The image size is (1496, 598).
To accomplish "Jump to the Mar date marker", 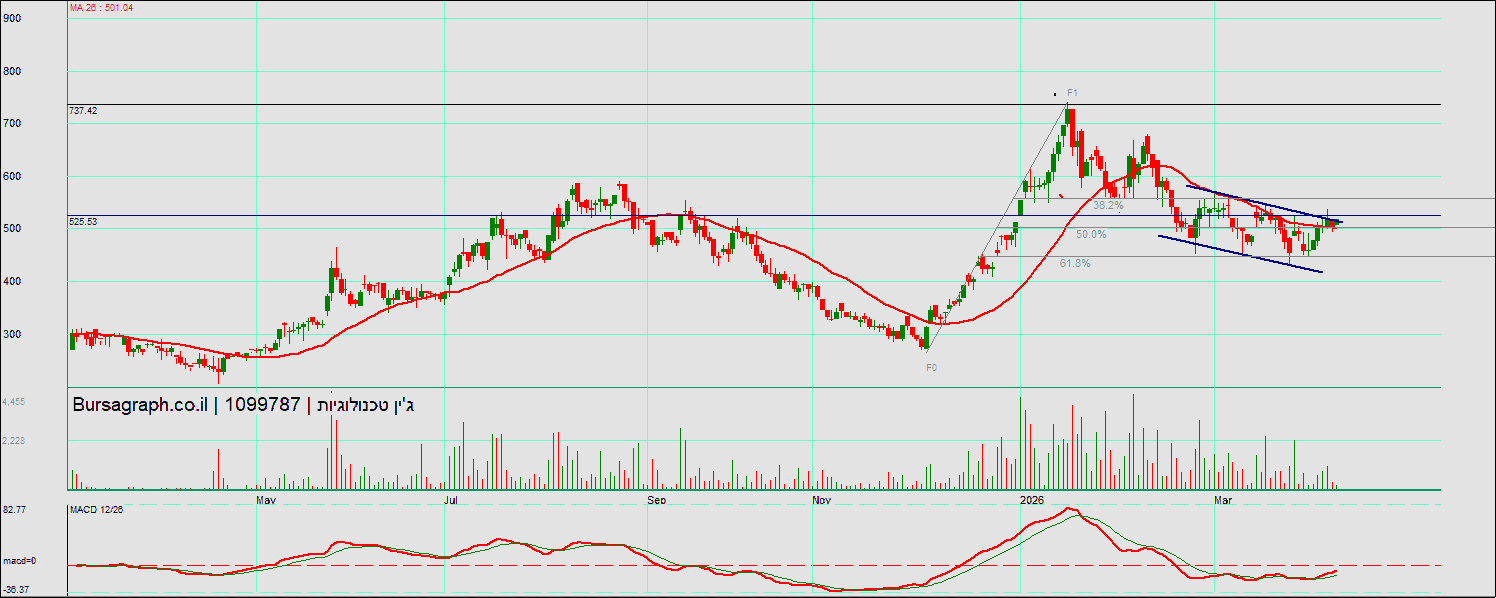I will [x=1221, y=498].
